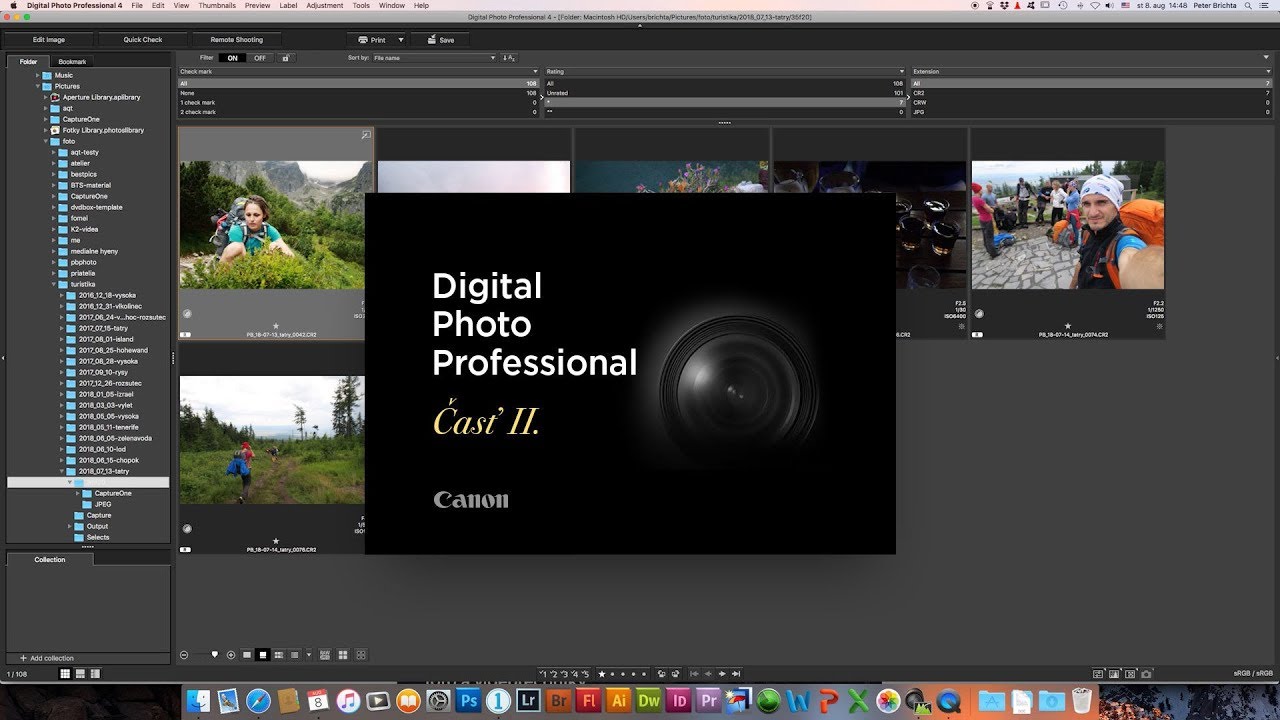The width and height of the screenshot is (1280, 720).
Task: Select large thumbnail view mode icon
Action: coord(246,655)
